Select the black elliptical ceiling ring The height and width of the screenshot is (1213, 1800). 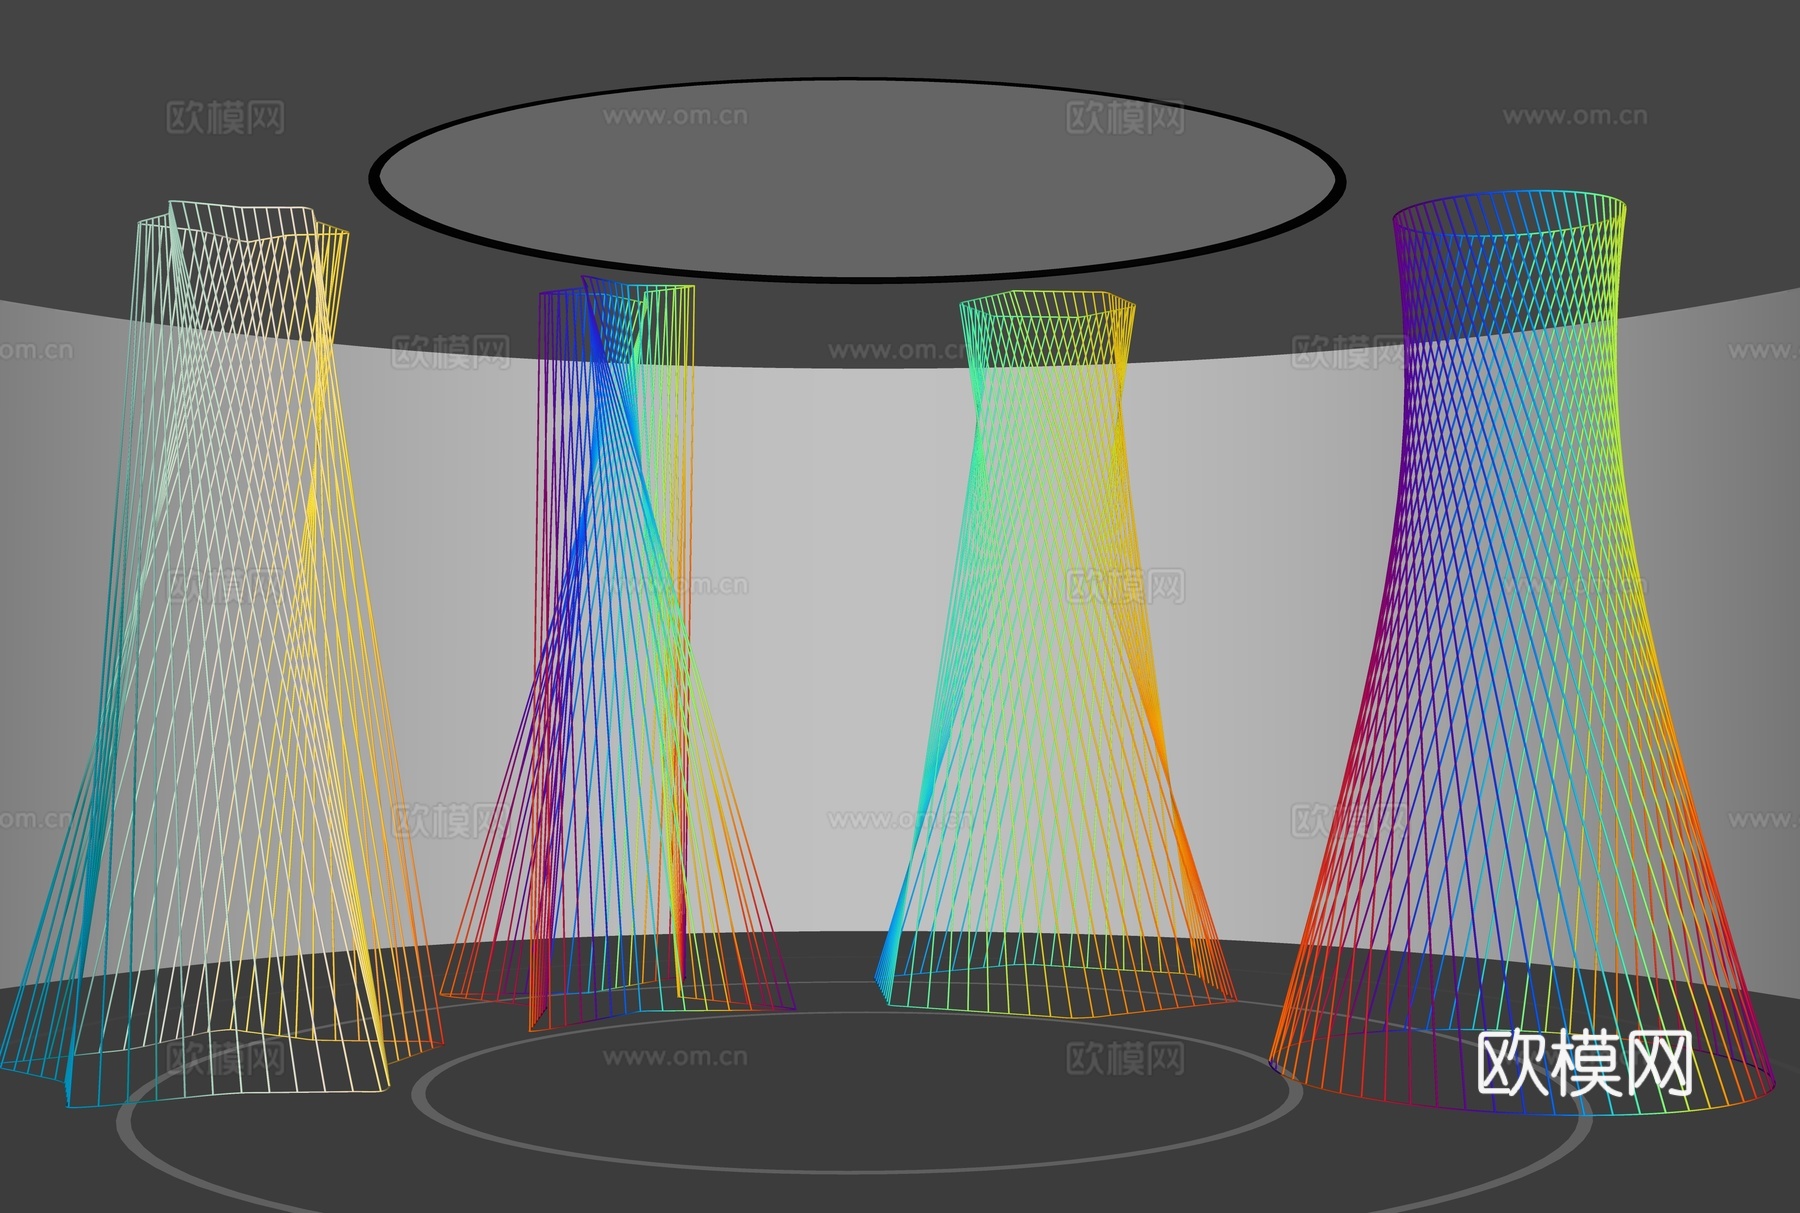click(x=857, y=178)
